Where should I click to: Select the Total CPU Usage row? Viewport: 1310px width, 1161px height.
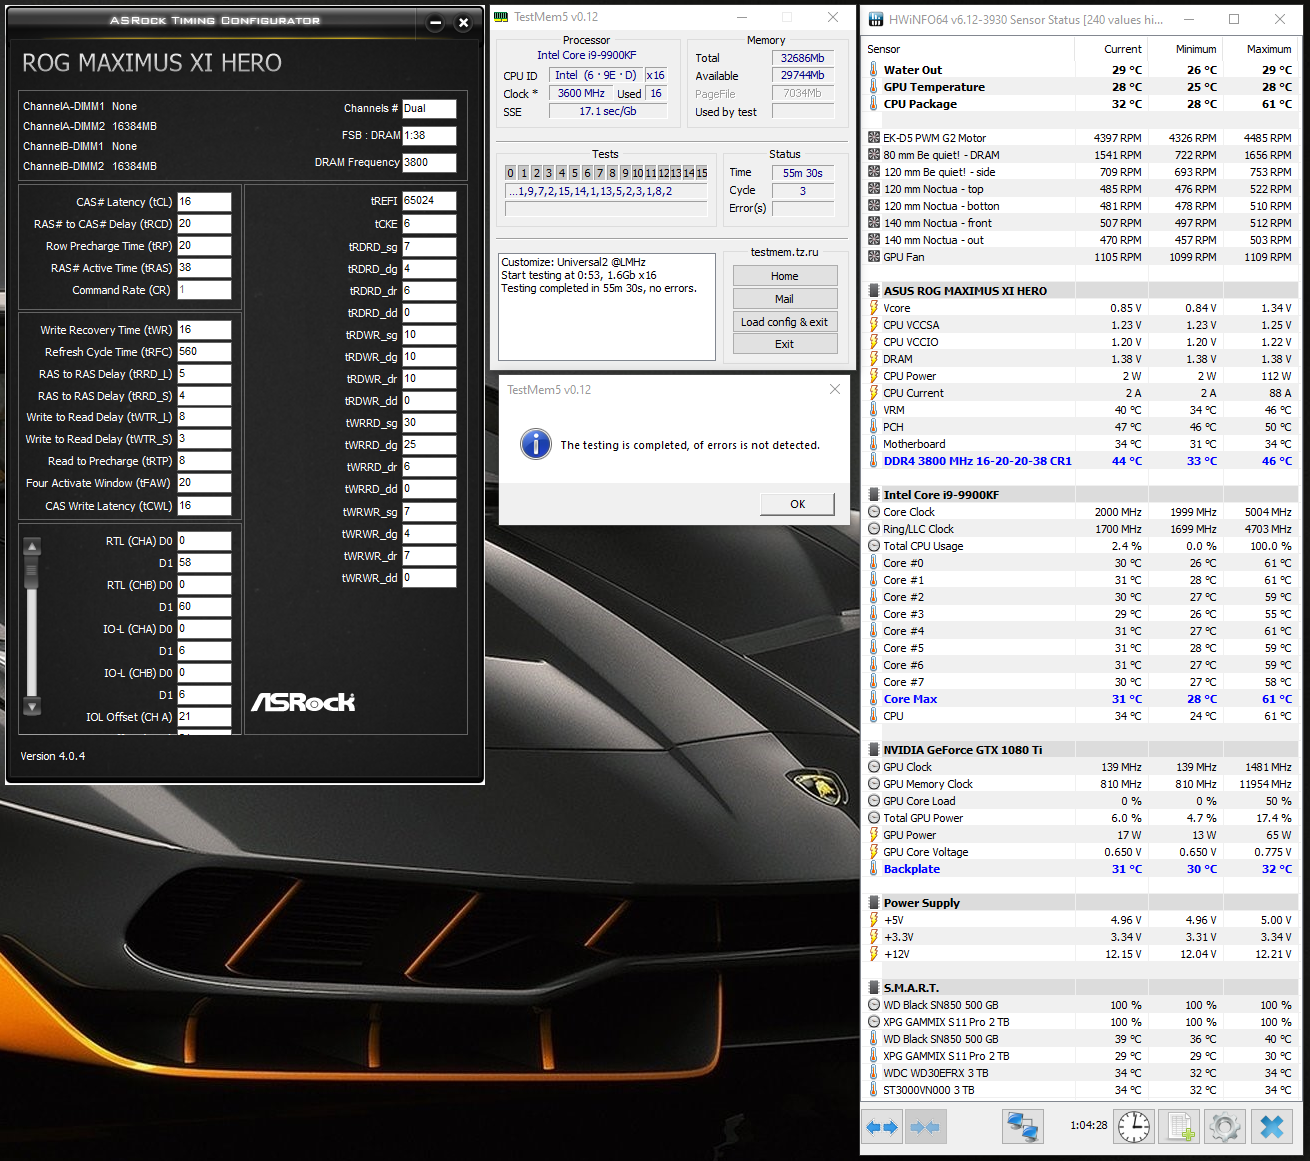click(1079, 546)
